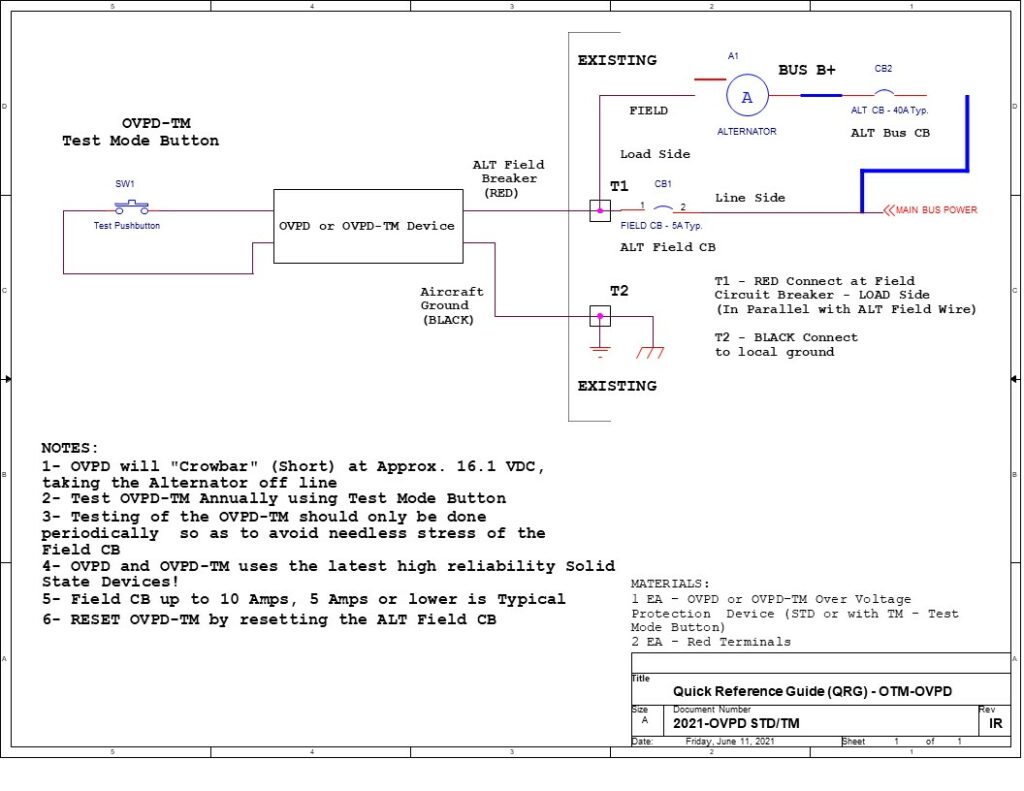Click the CB1 FIELD CB breaker symbol

click(x=661, y=205)
